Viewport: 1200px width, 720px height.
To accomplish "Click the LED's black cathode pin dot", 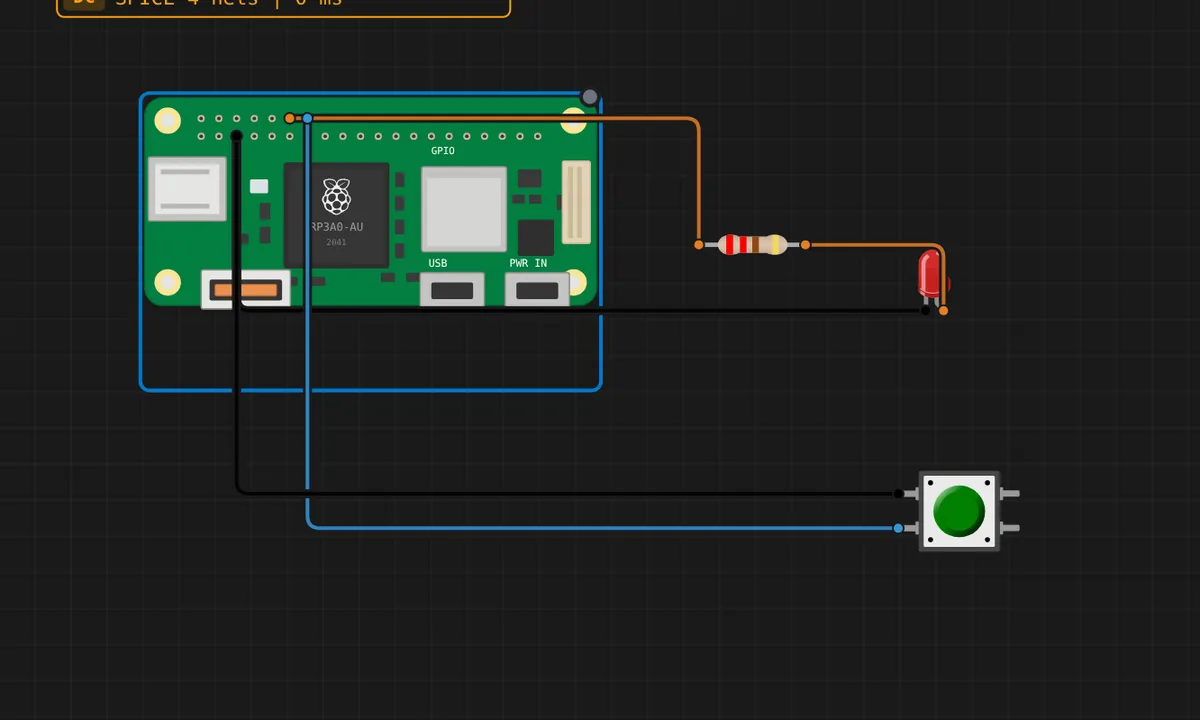I will pyautogui.click(x=925, y=310).
